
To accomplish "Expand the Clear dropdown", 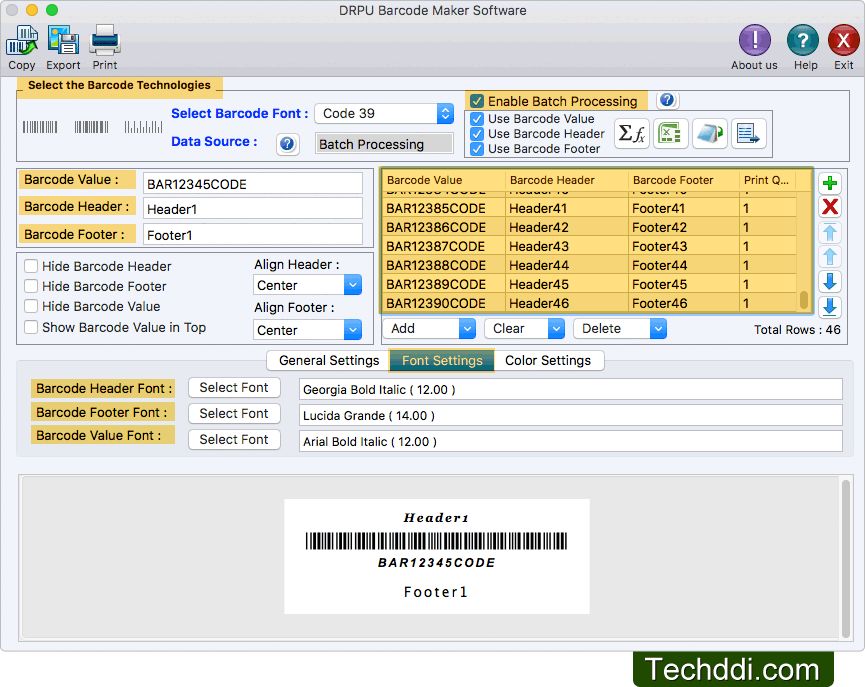I will click(524, 328).
